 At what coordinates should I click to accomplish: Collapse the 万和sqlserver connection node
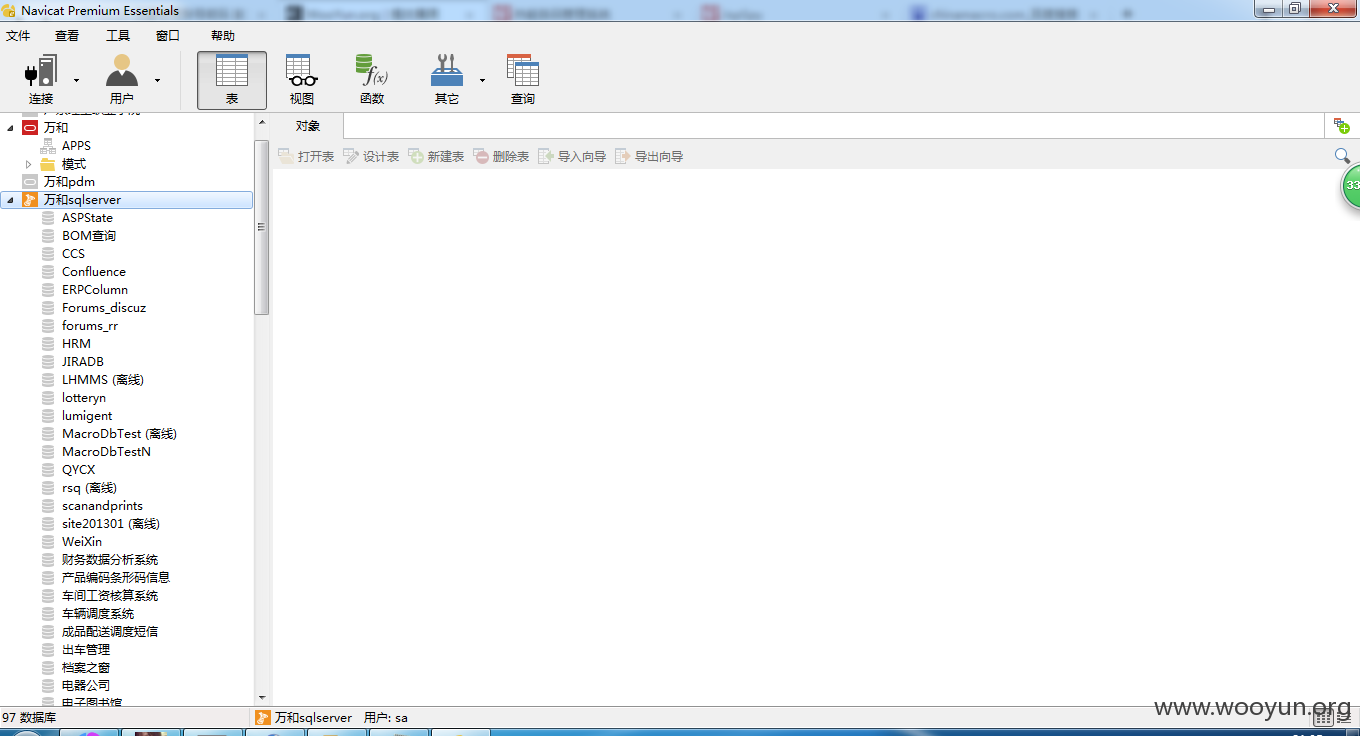[10, 200]
